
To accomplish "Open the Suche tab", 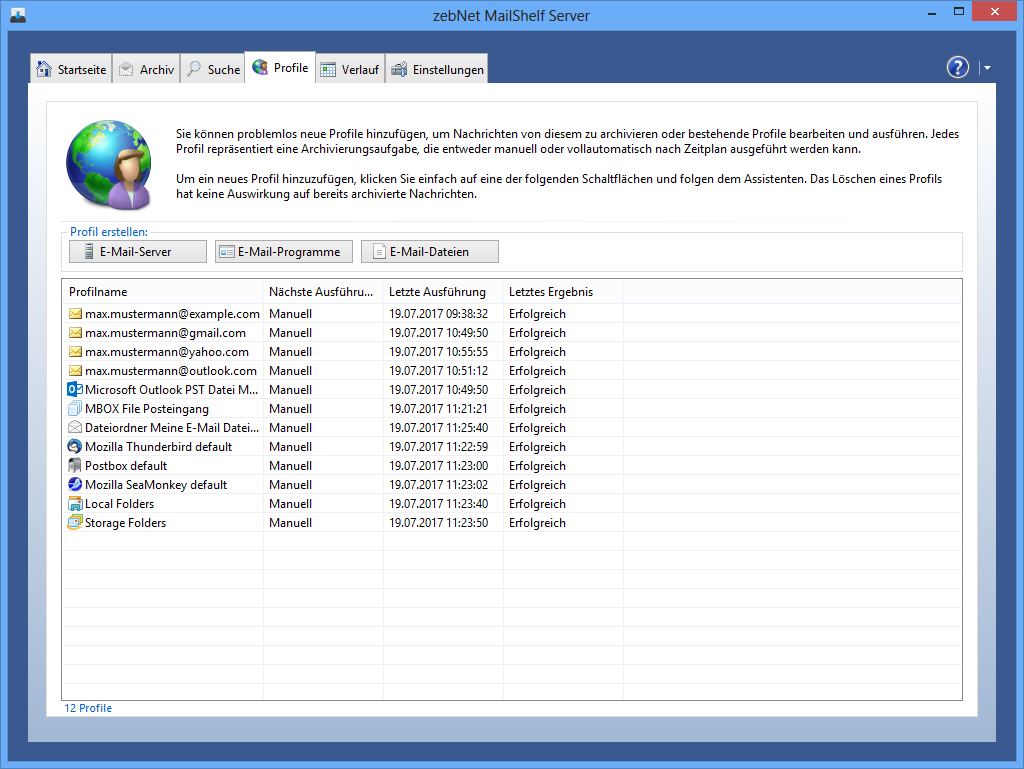I will pyautogui.click(x=213, y=69).
